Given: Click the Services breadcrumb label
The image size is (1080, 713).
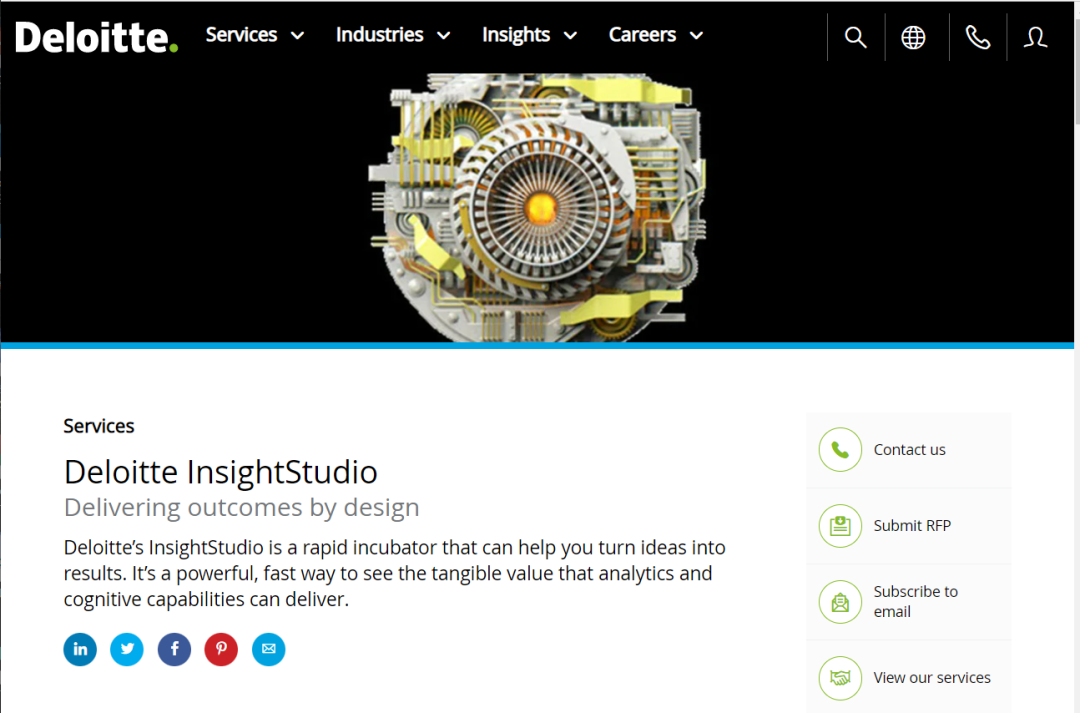Looking at the screenshot, I should [98, 426].
